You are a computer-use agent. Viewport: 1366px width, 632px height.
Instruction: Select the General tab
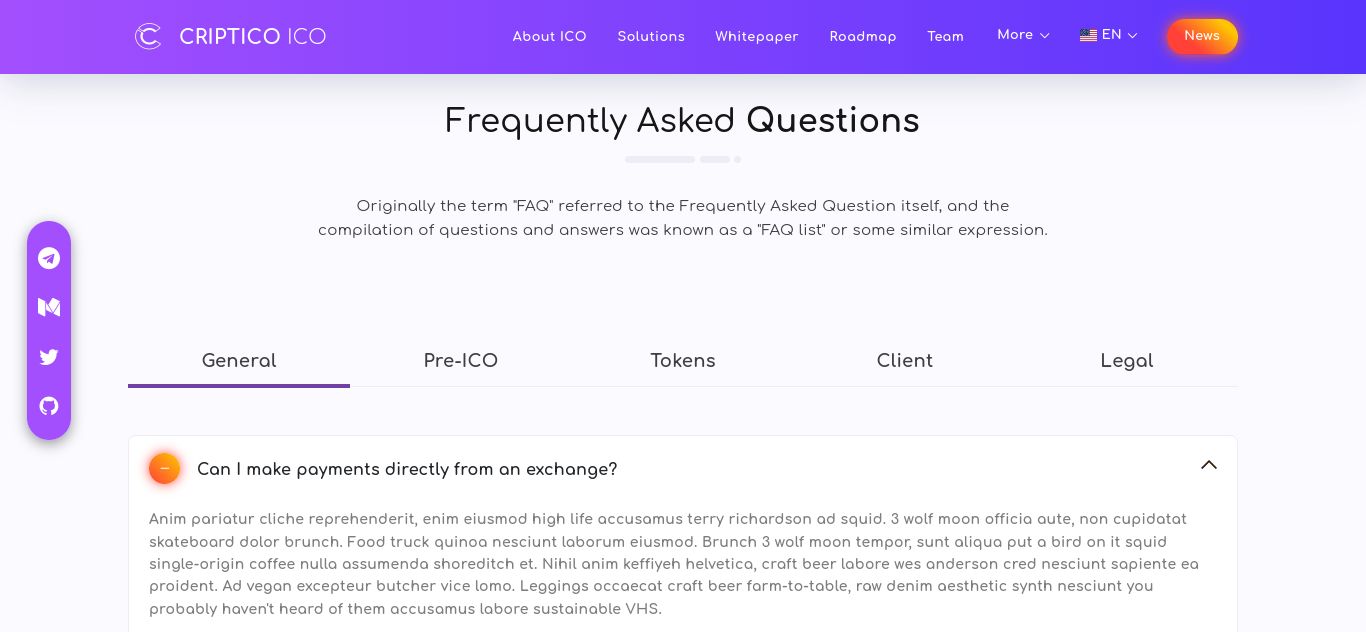pos(239,361)
